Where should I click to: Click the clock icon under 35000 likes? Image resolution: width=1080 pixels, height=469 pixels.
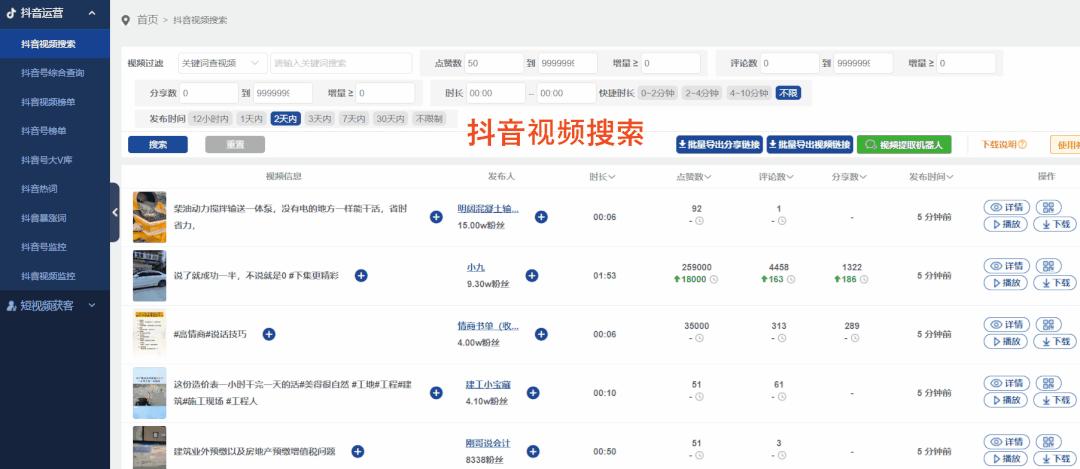pyautogui.click(x=699, y=338)
